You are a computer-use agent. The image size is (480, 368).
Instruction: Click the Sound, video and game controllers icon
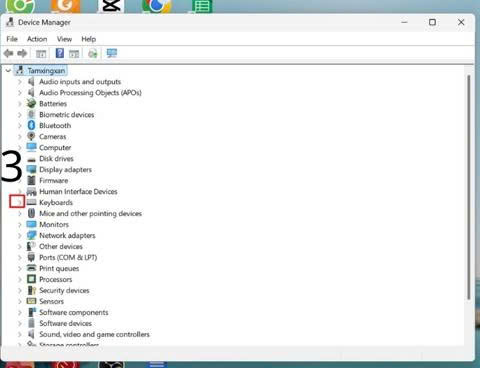31,334
